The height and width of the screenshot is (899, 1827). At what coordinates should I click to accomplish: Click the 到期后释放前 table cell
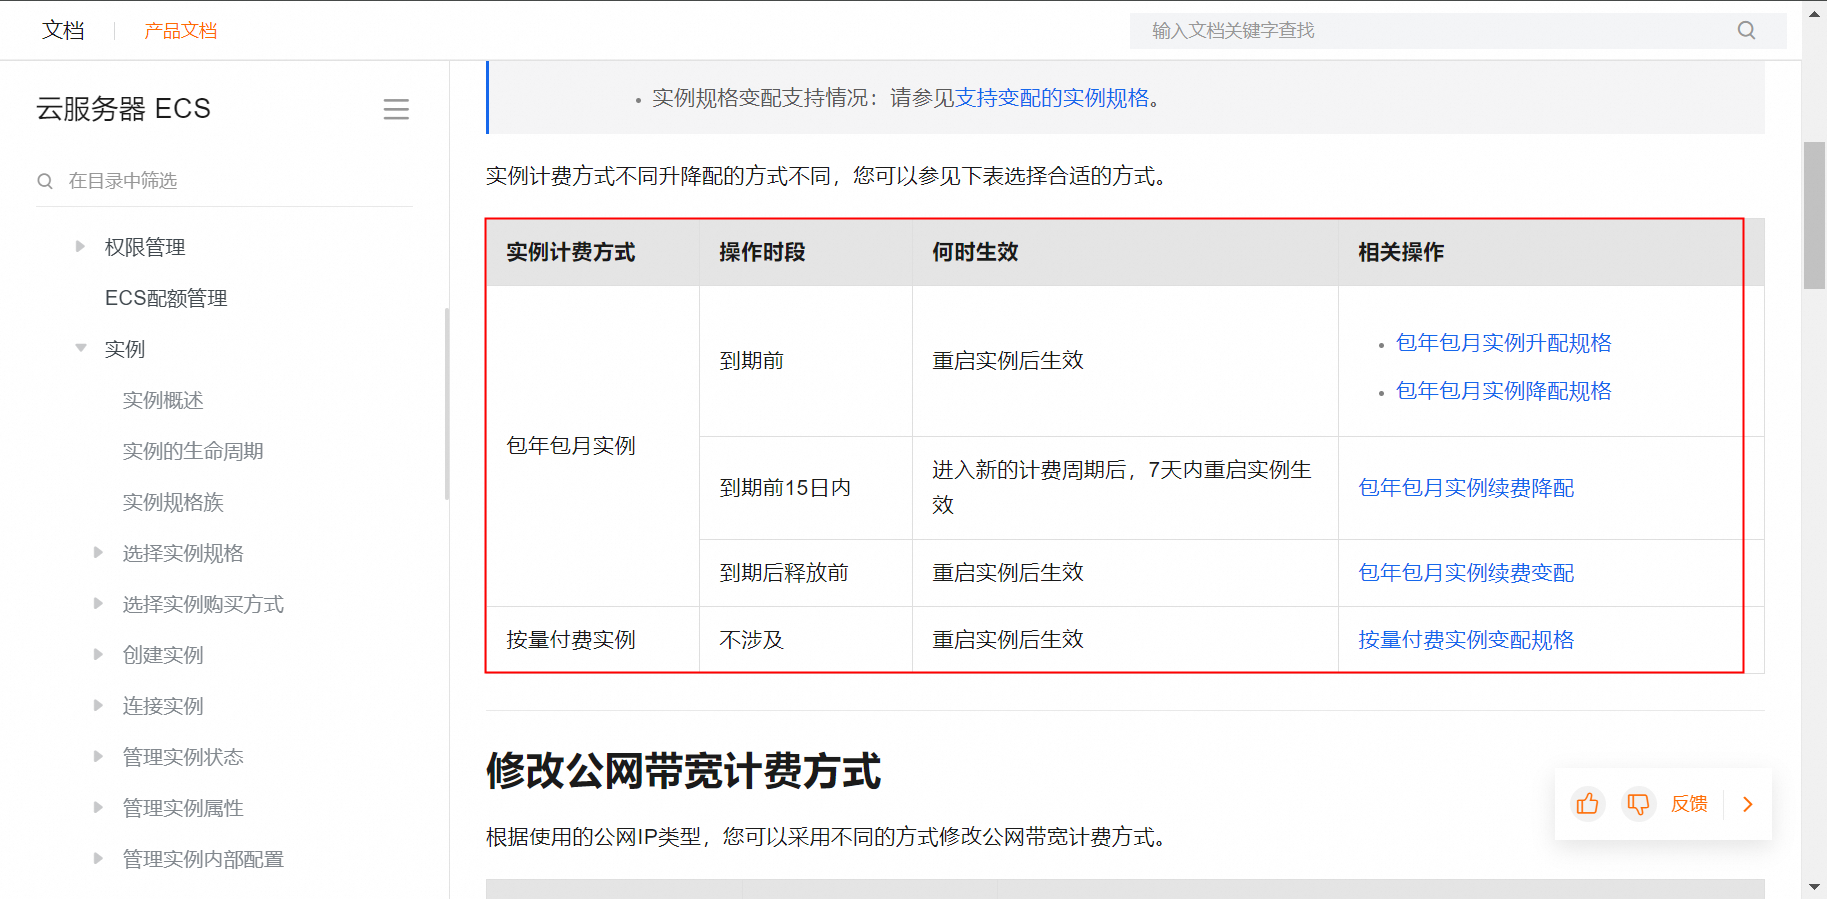[806, 573]
